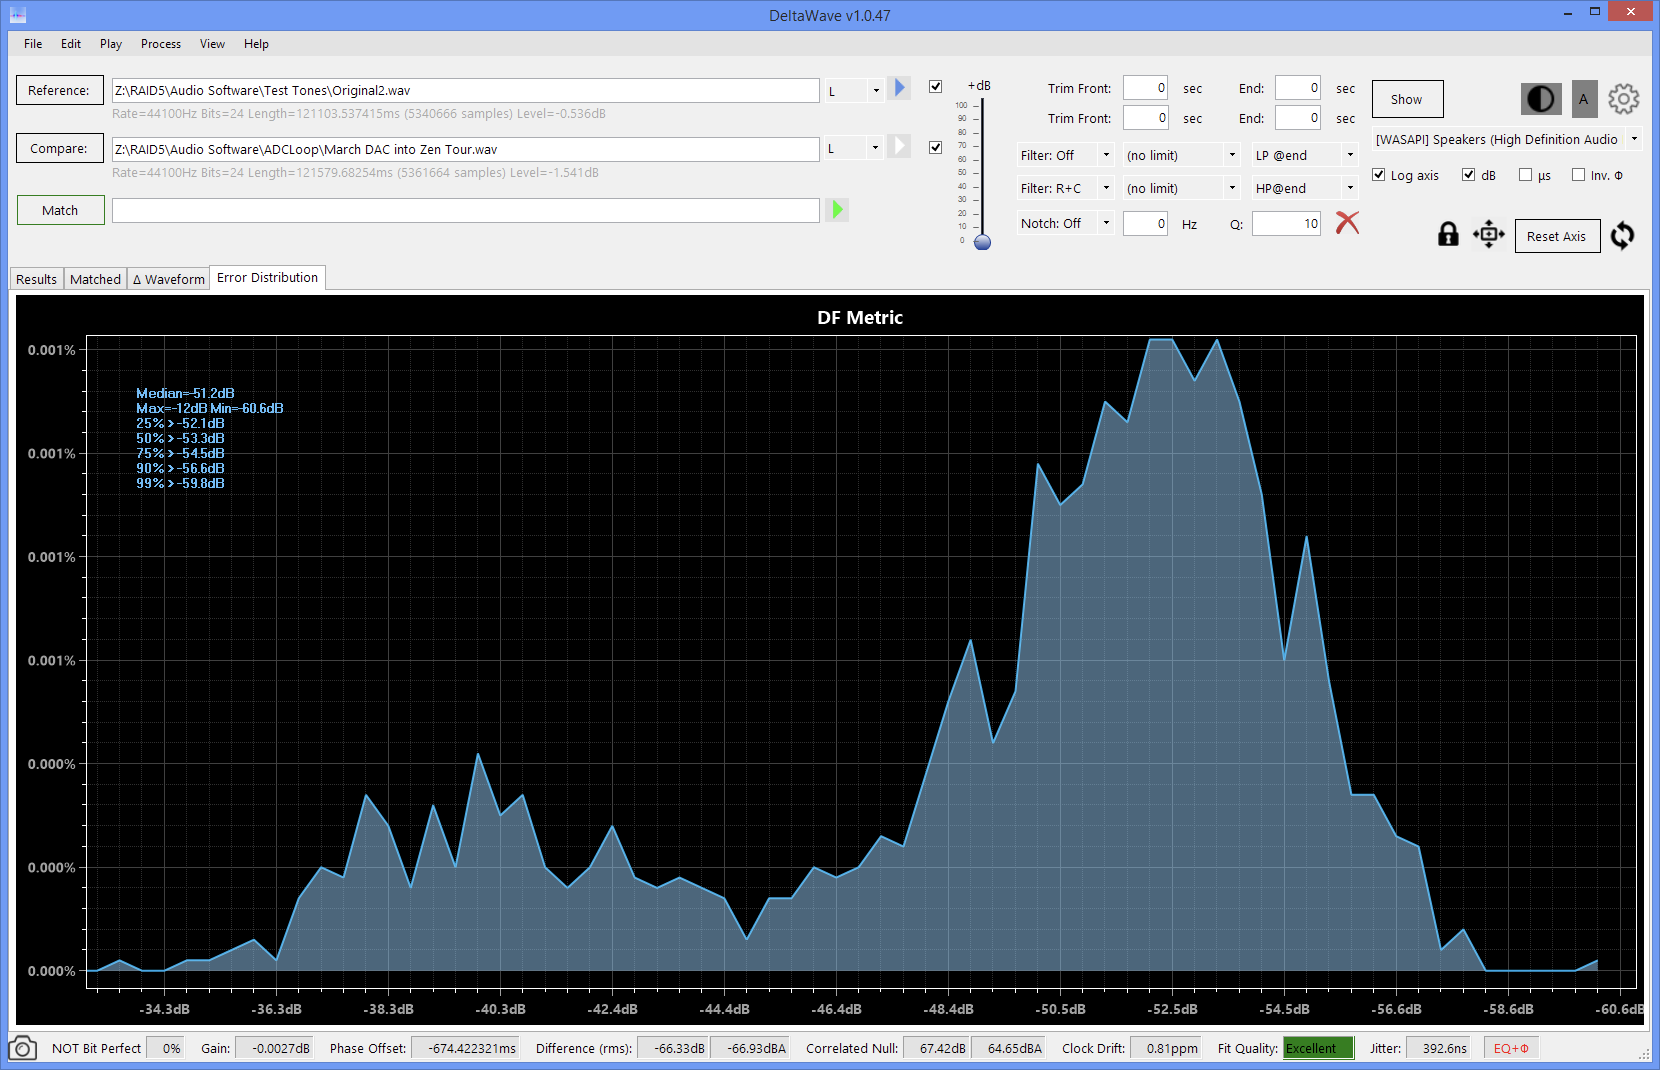
Task: Switch to the Matched tab
Action: tap(95, 279)
